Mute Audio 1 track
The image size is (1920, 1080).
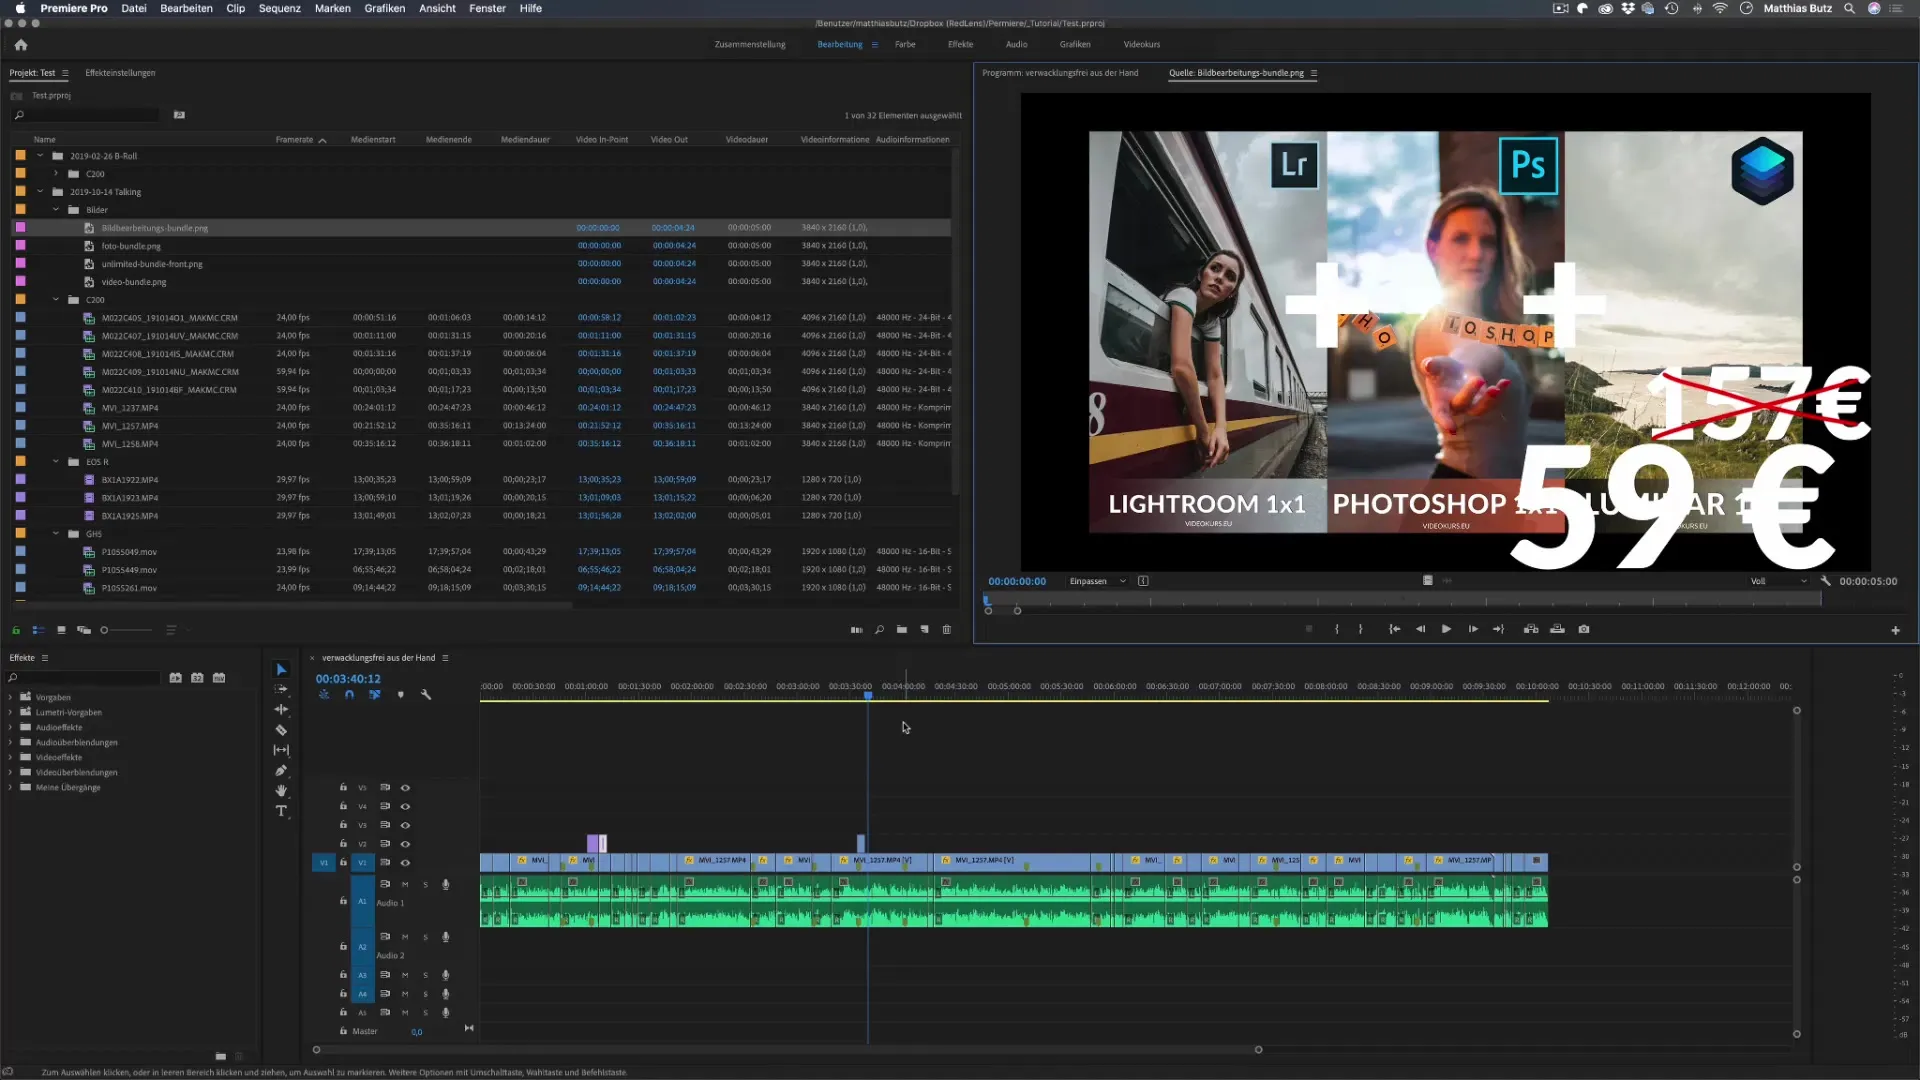[x=405, y=884]
